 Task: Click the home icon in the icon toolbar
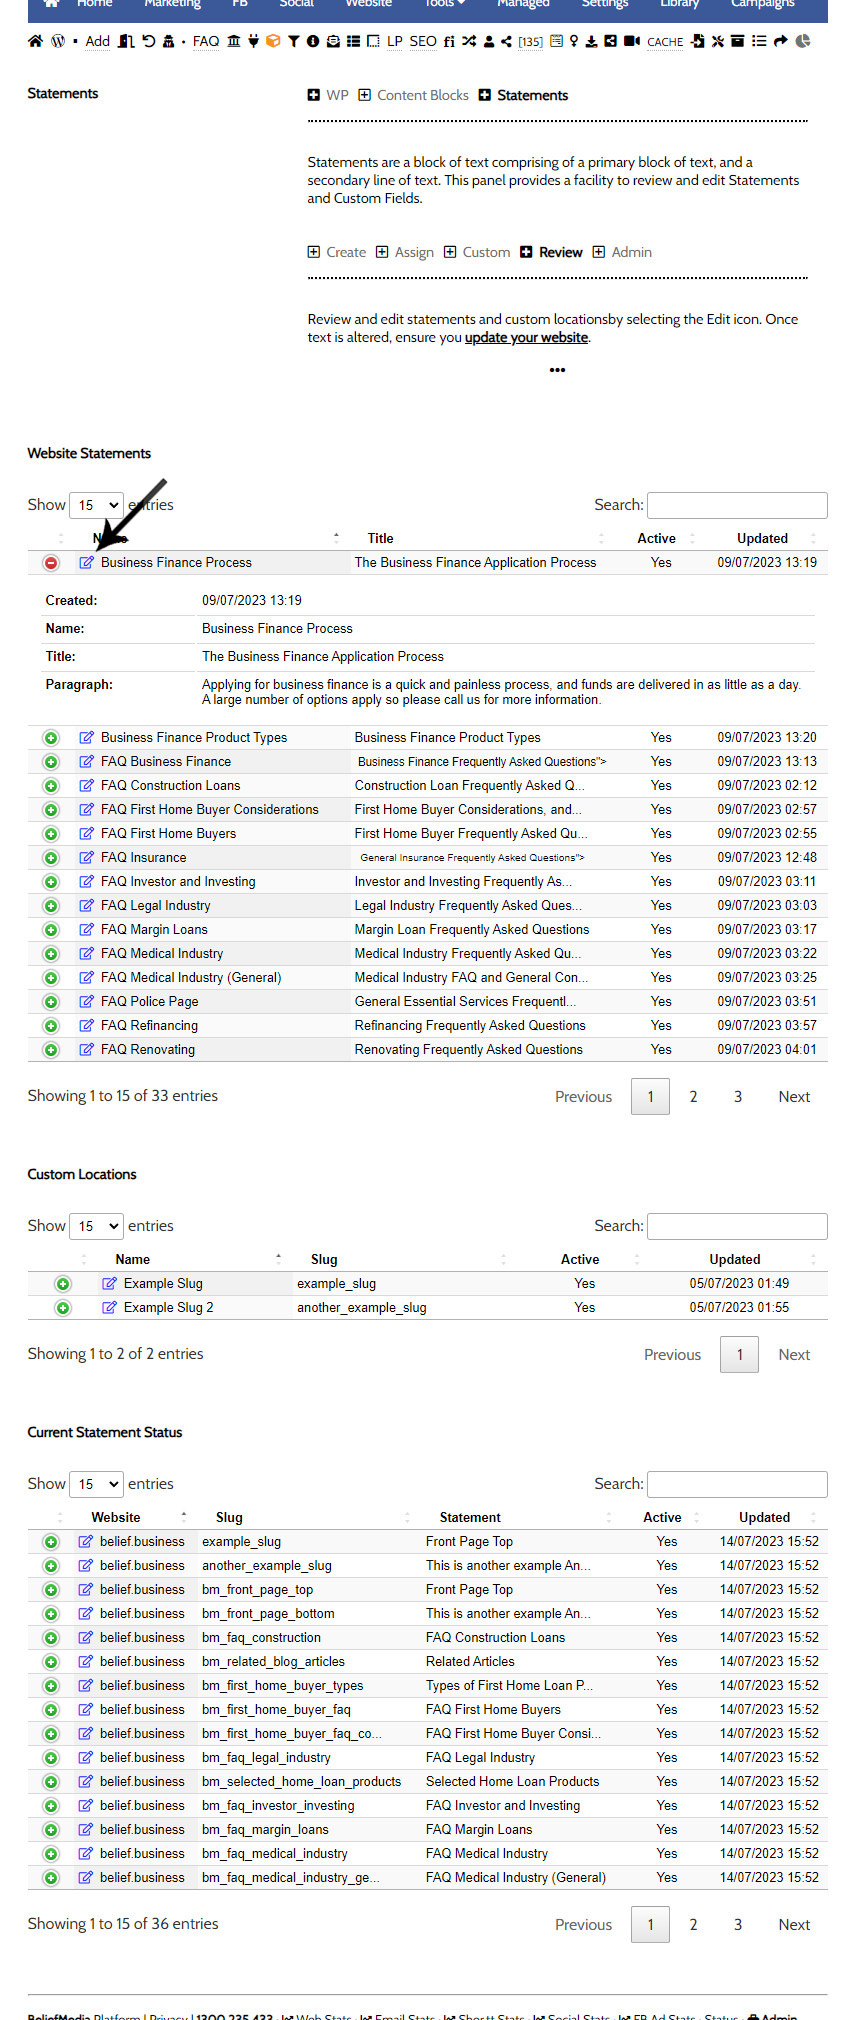coord(35,41)
